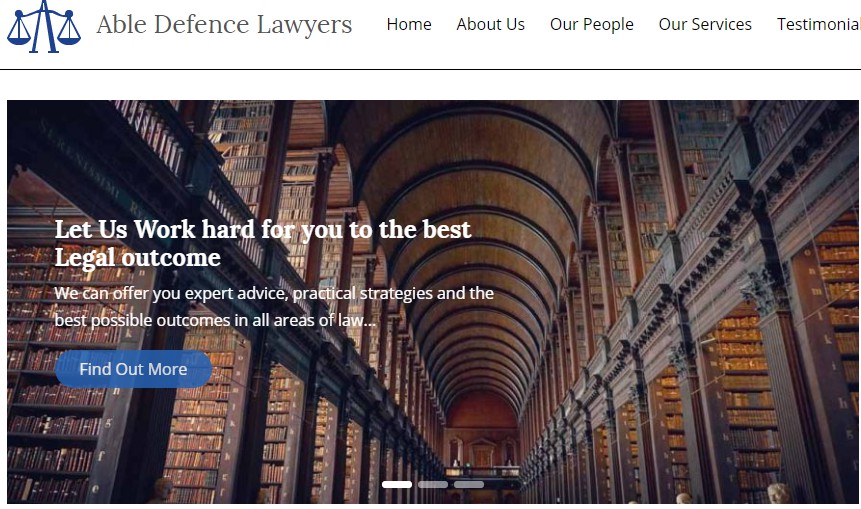Select the first slide indicator
The image size is (861, 509).
click(x=397, y=484)
